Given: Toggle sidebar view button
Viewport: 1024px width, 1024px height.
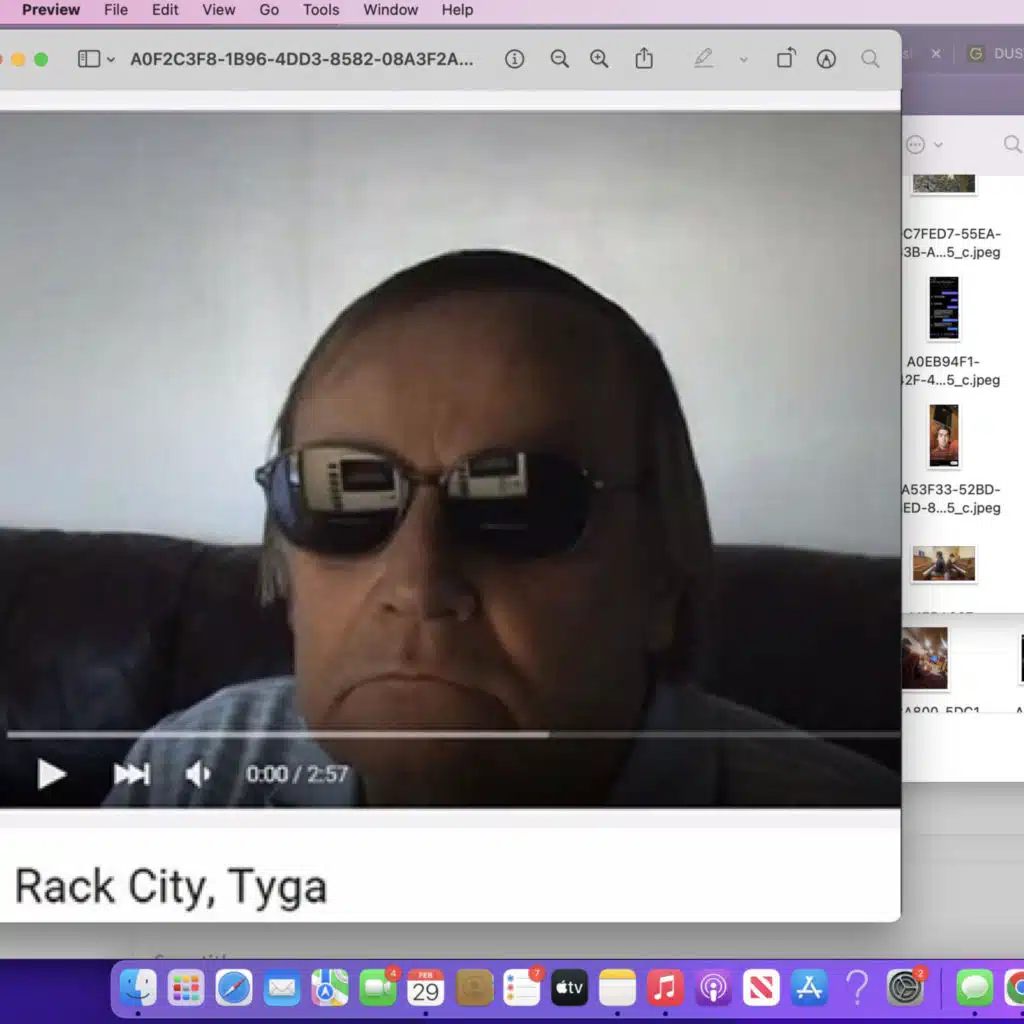Looking at the screenshot, I should pos(89,59).
